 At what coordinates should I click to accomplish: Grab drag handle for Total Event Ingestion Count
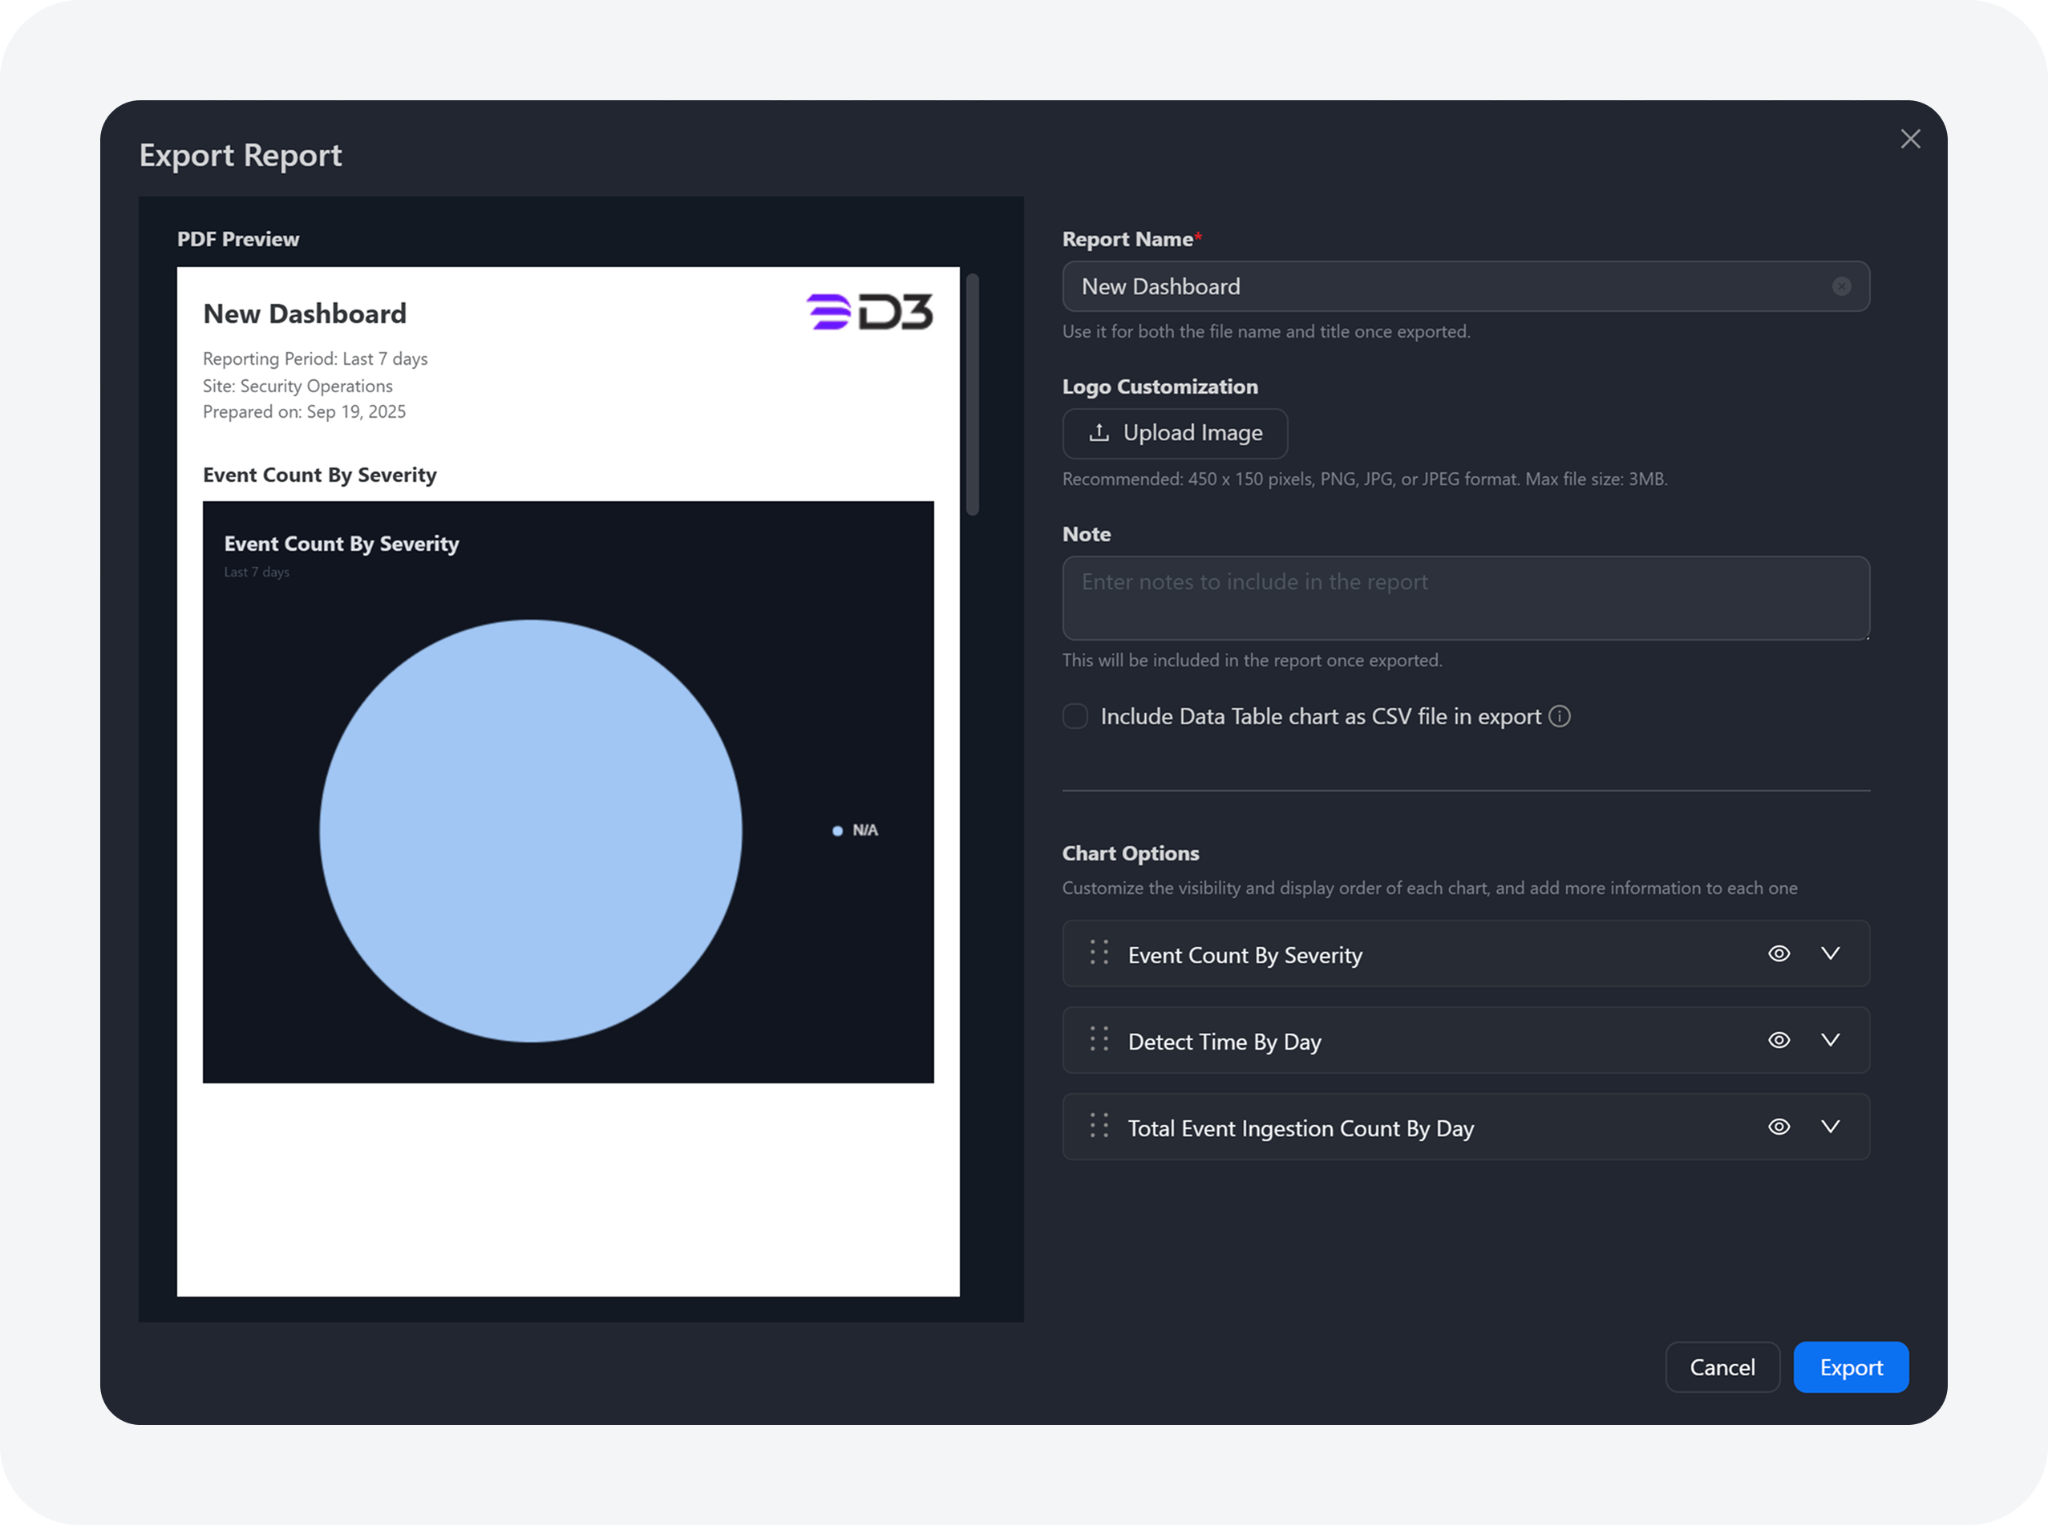coord(1099,1127)
